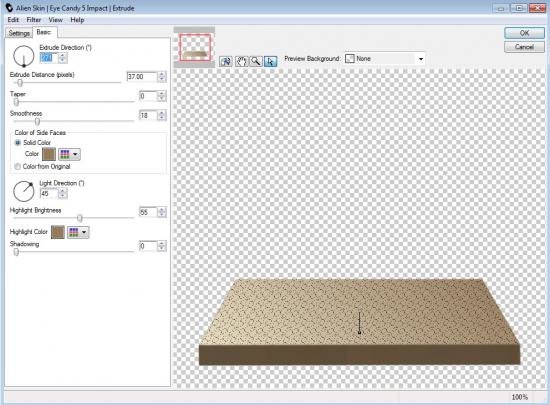Screen dimensions: 550x405
Task: Open the side face color palette grid
Action: pyautogui.click(x=69, y=154)
